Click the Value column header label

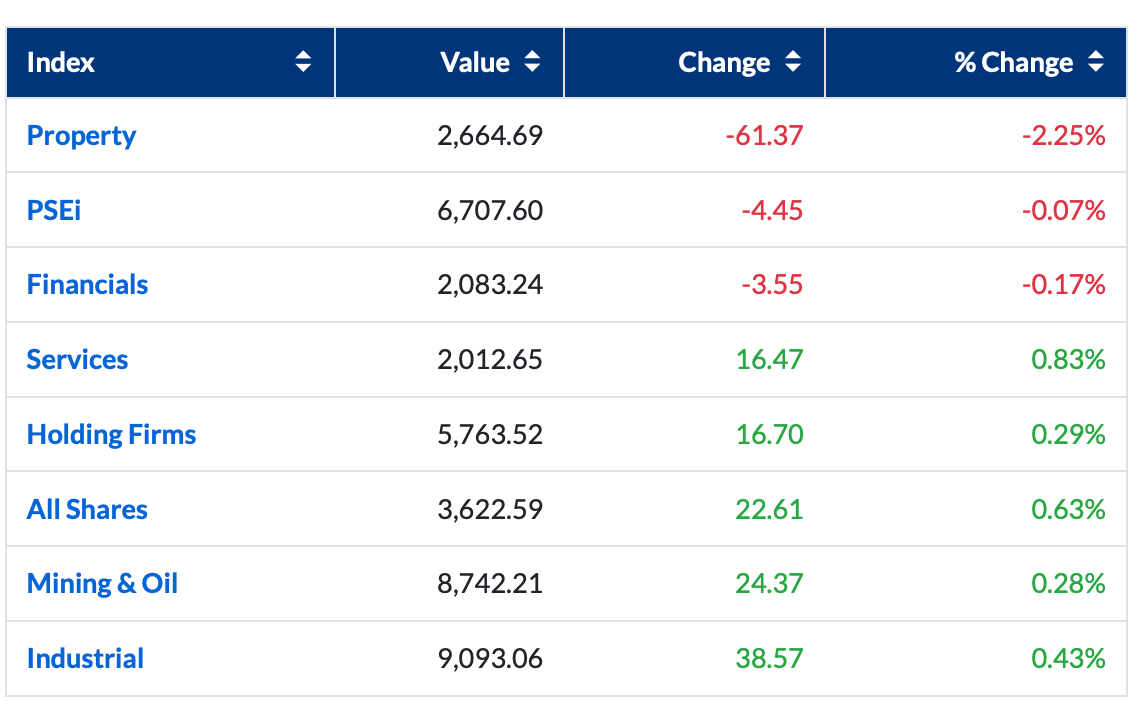475,63
